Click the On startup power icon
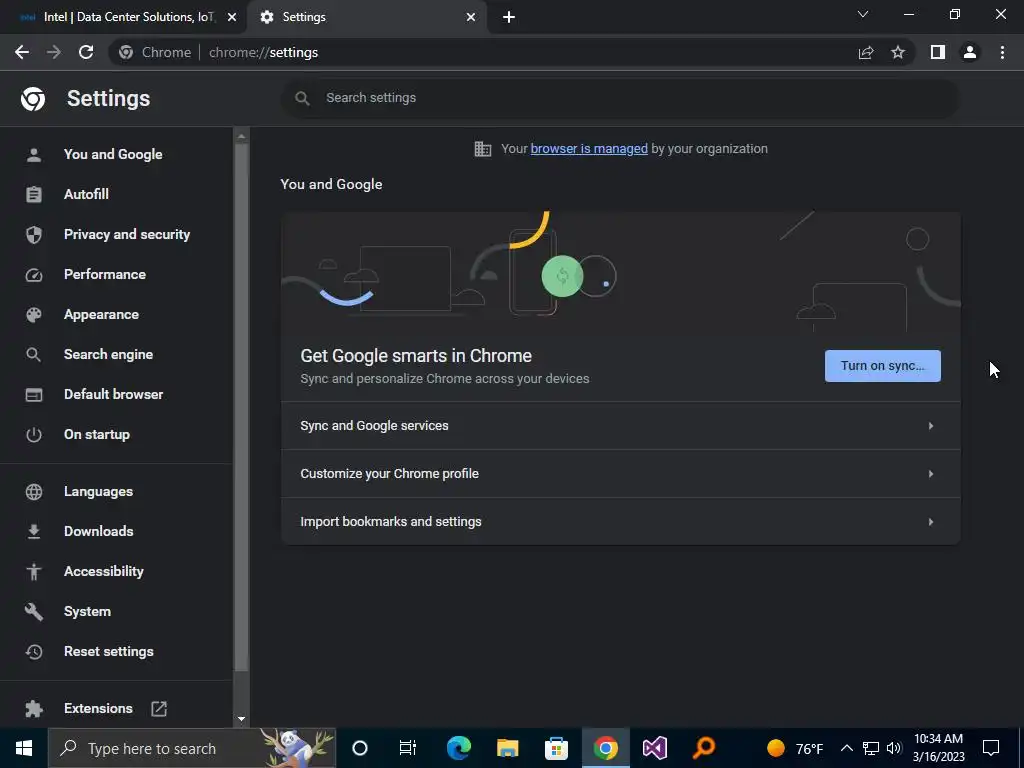Viewport: 1024px width, 768px height. (33, 435)
